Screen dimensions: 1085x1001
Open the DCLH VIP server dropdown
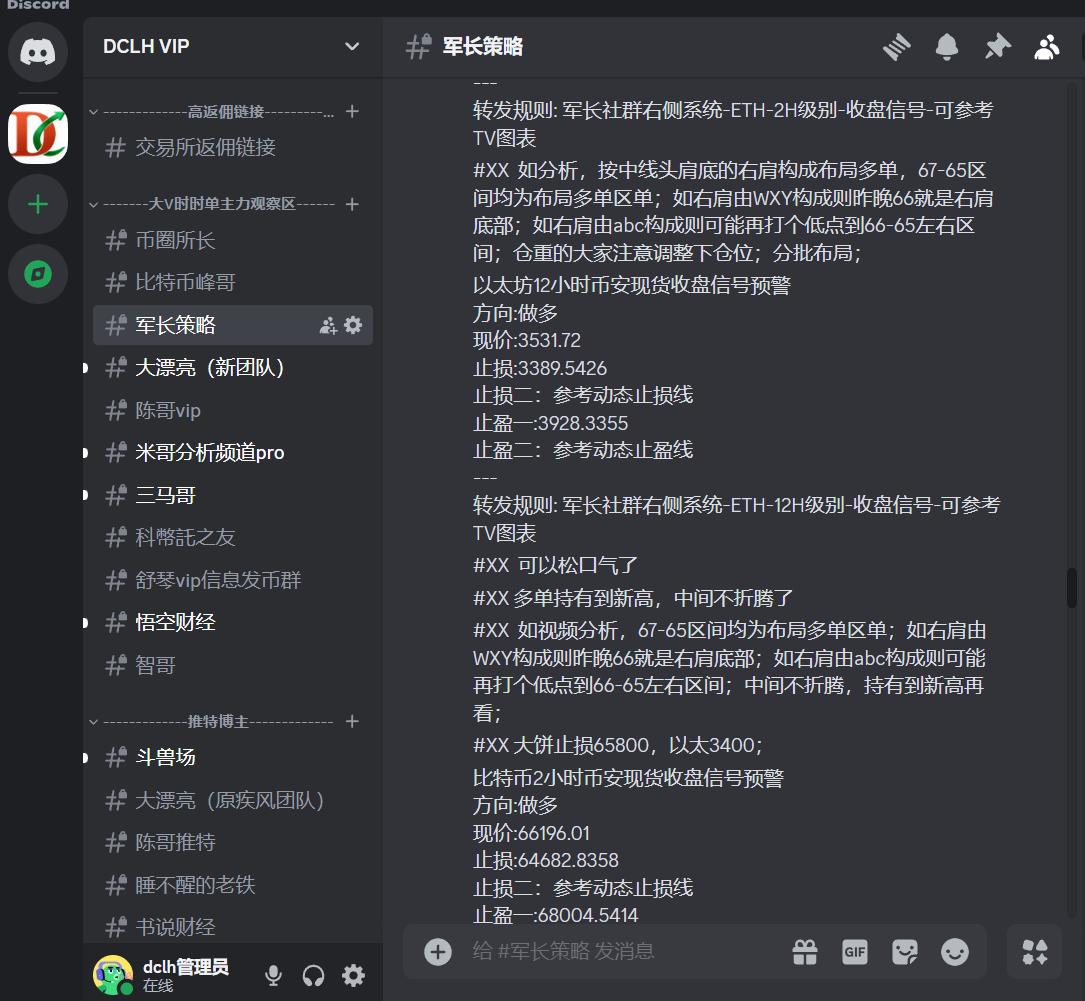coord(351,46)
